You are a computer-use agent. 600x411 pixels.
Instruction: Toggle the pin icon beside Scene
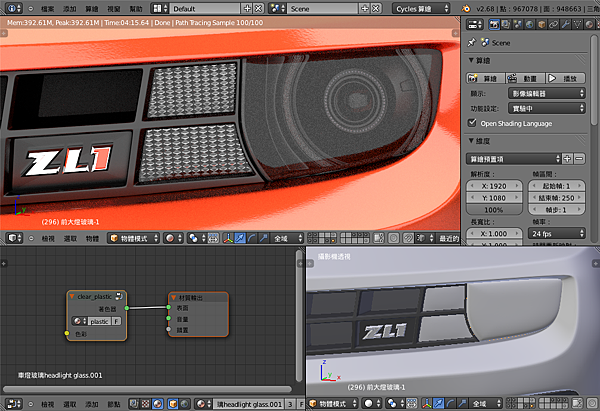(x=471, y=42)
